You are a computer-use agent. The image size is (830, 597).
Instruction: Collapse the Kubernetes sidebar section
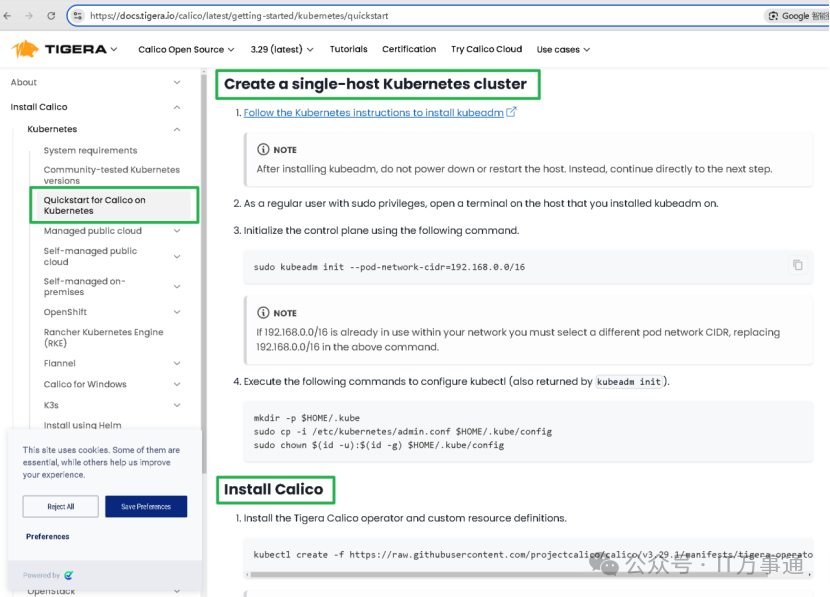coord(177,129)
